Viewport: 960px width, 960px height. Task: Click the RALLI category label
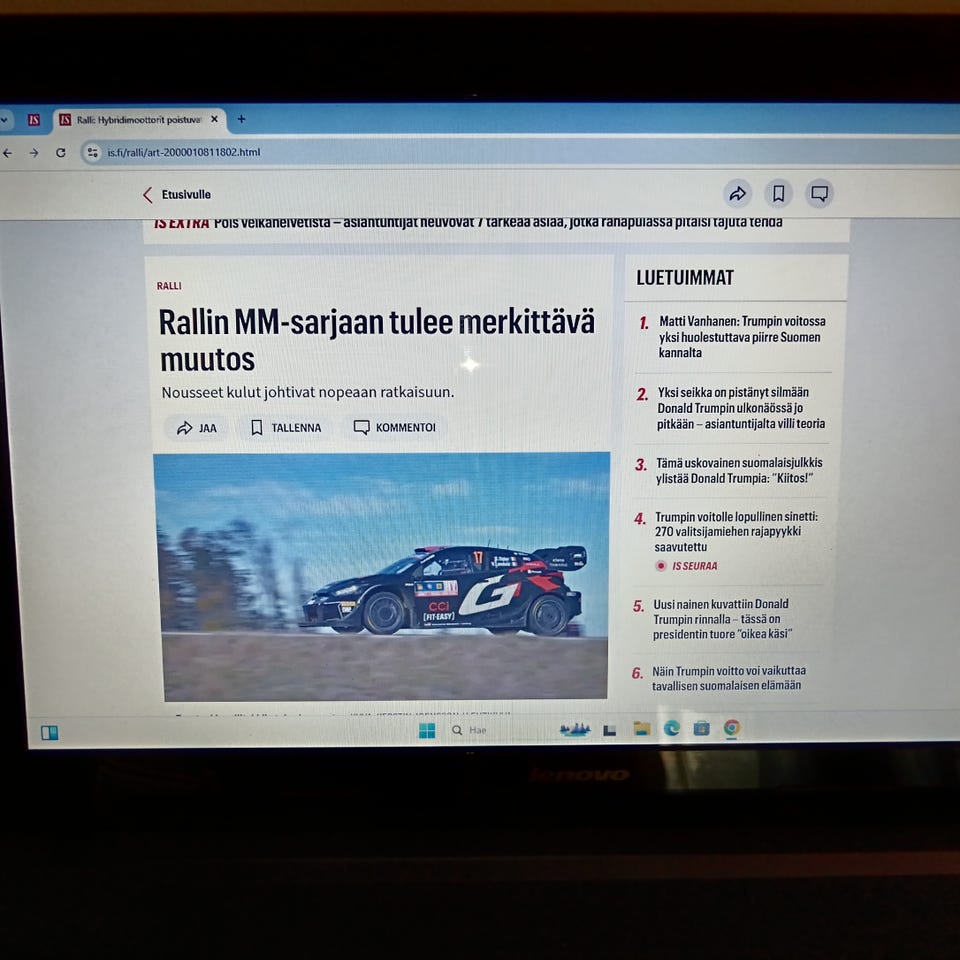[x=169, y=286]
